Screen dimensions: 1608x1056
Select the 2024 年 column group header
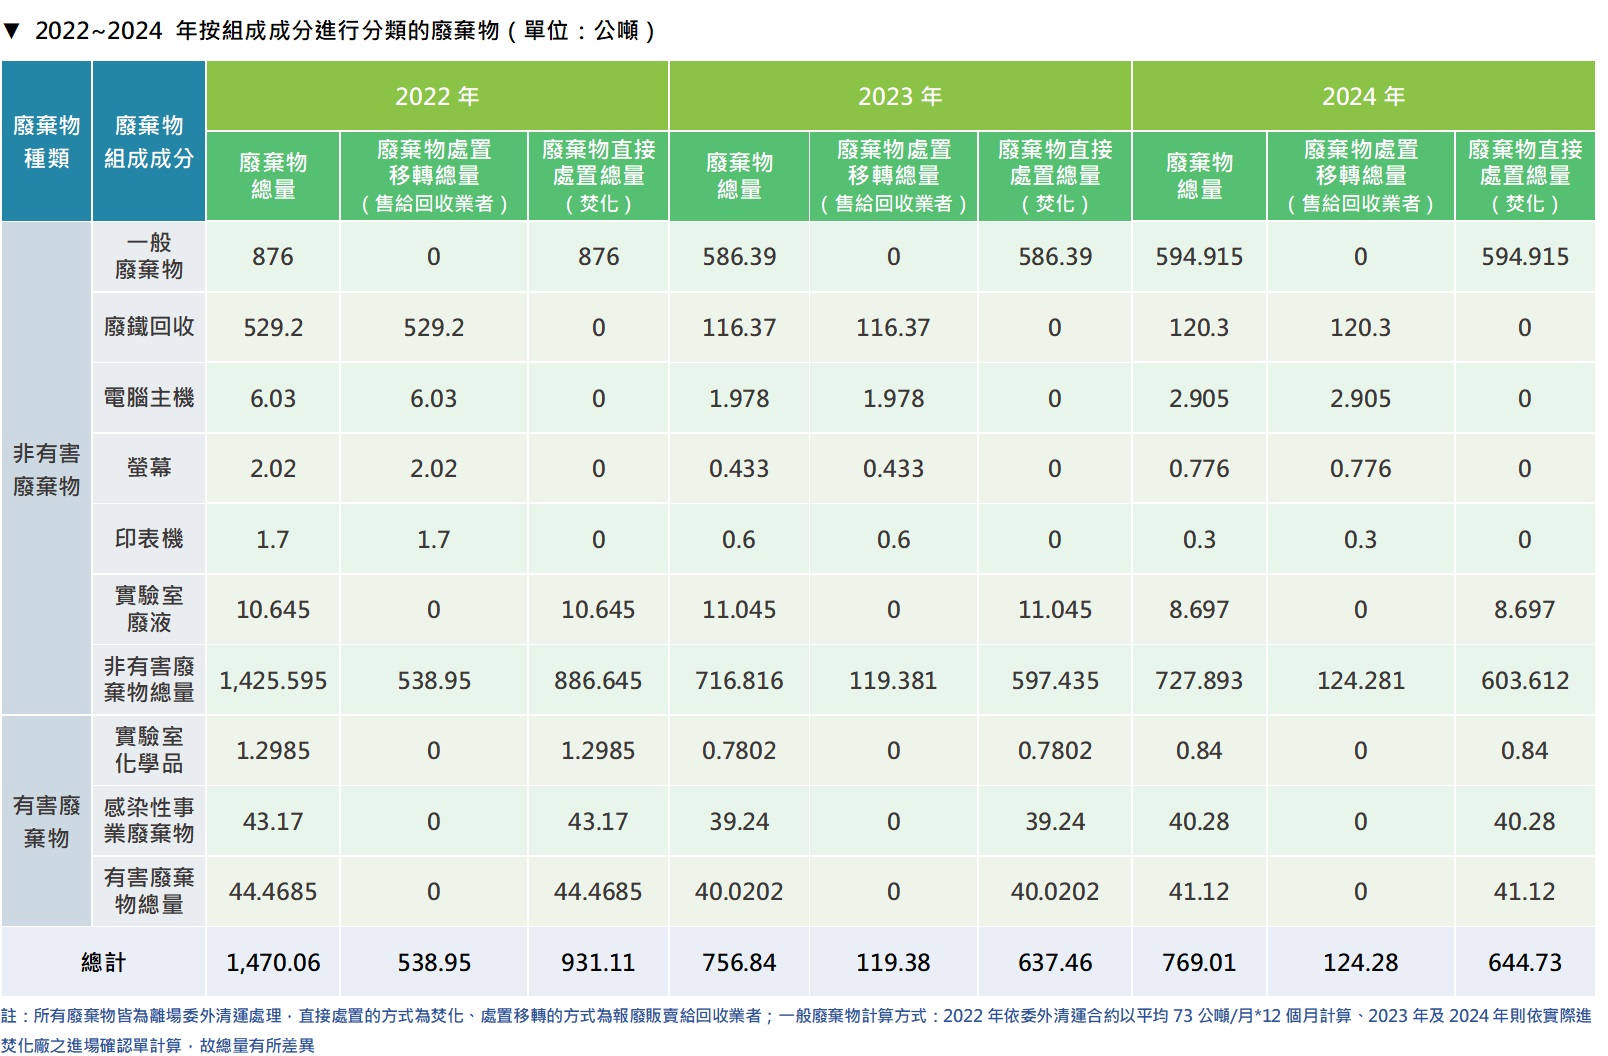[1363, 96]
